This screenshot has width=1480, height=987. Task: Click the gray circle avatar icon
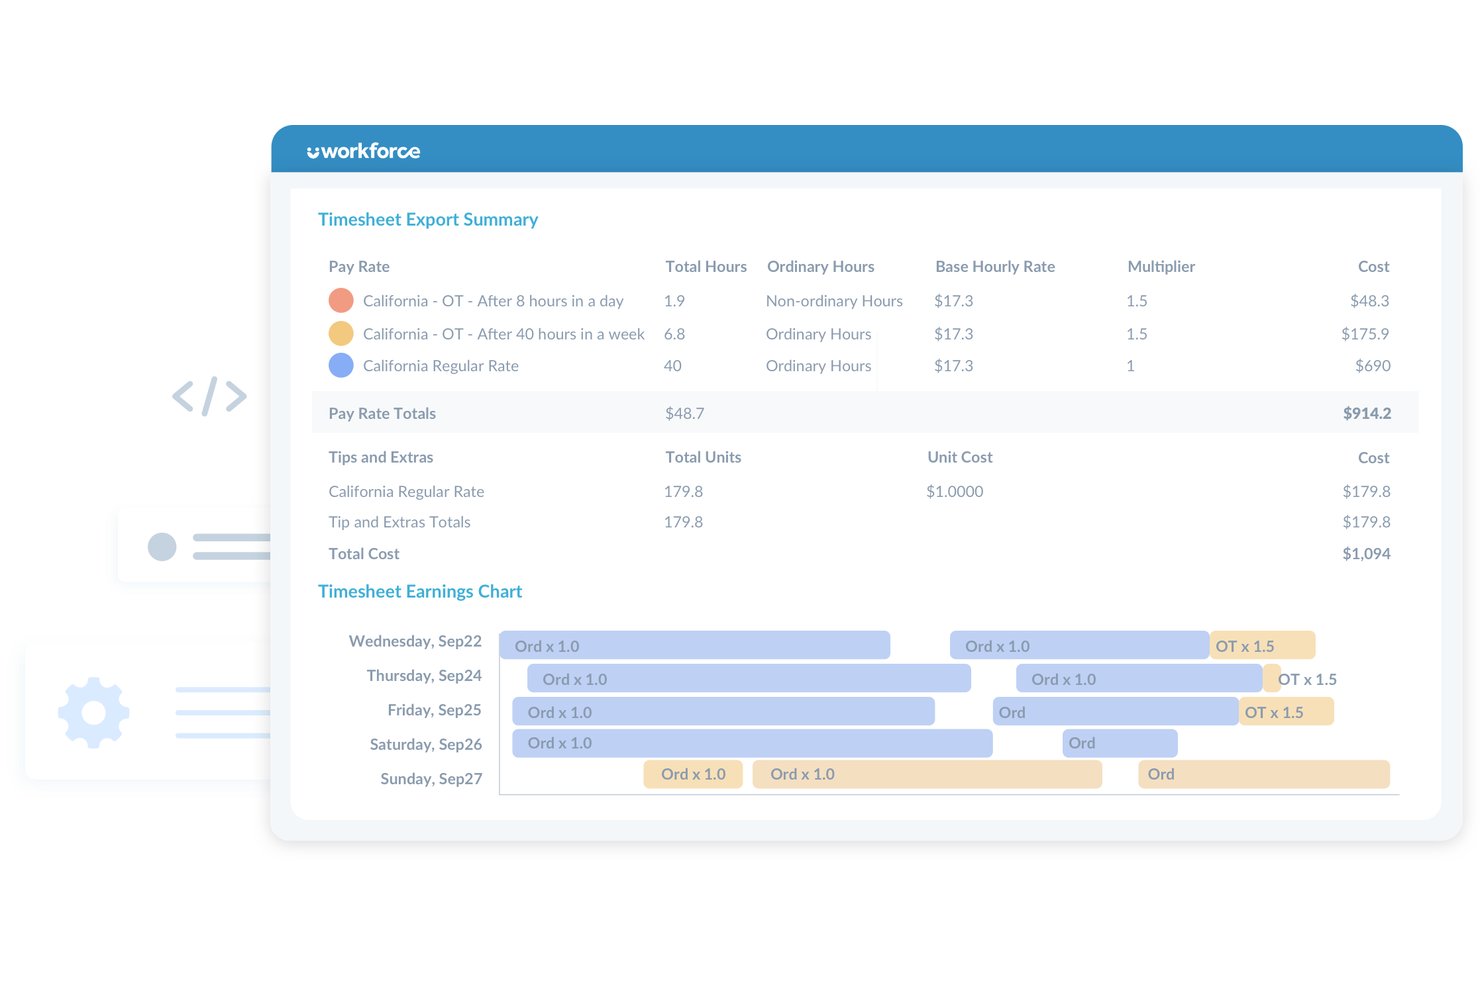tap(162, 546)
